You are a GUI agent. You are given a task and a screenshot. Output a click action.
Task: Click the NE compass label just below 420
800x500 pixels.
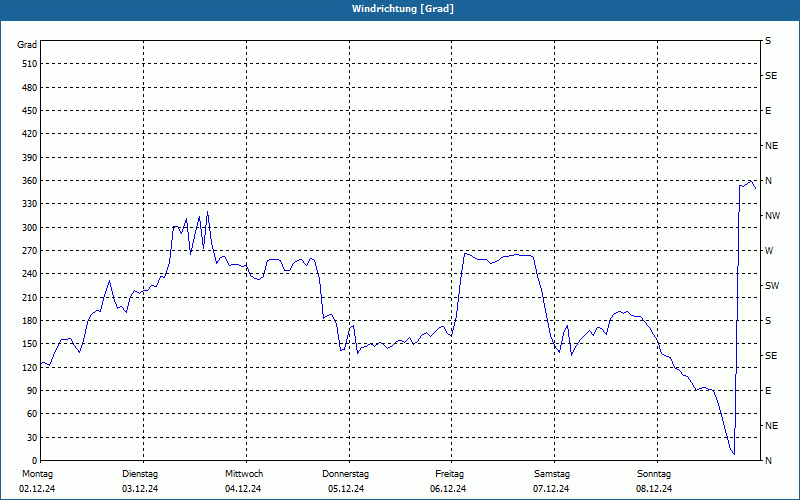coord(771,146)
